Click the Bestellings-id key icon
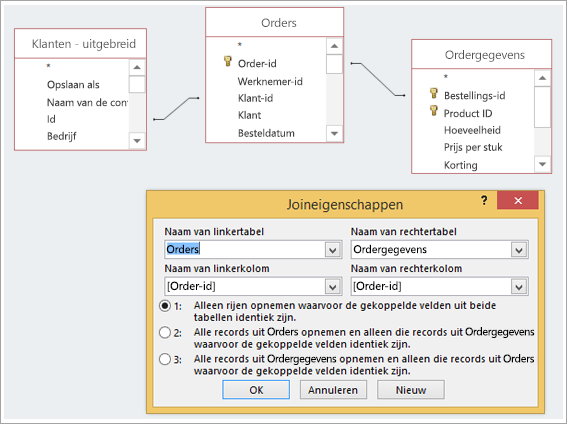Viewport: 567px width, 424px height. [434, 93]
